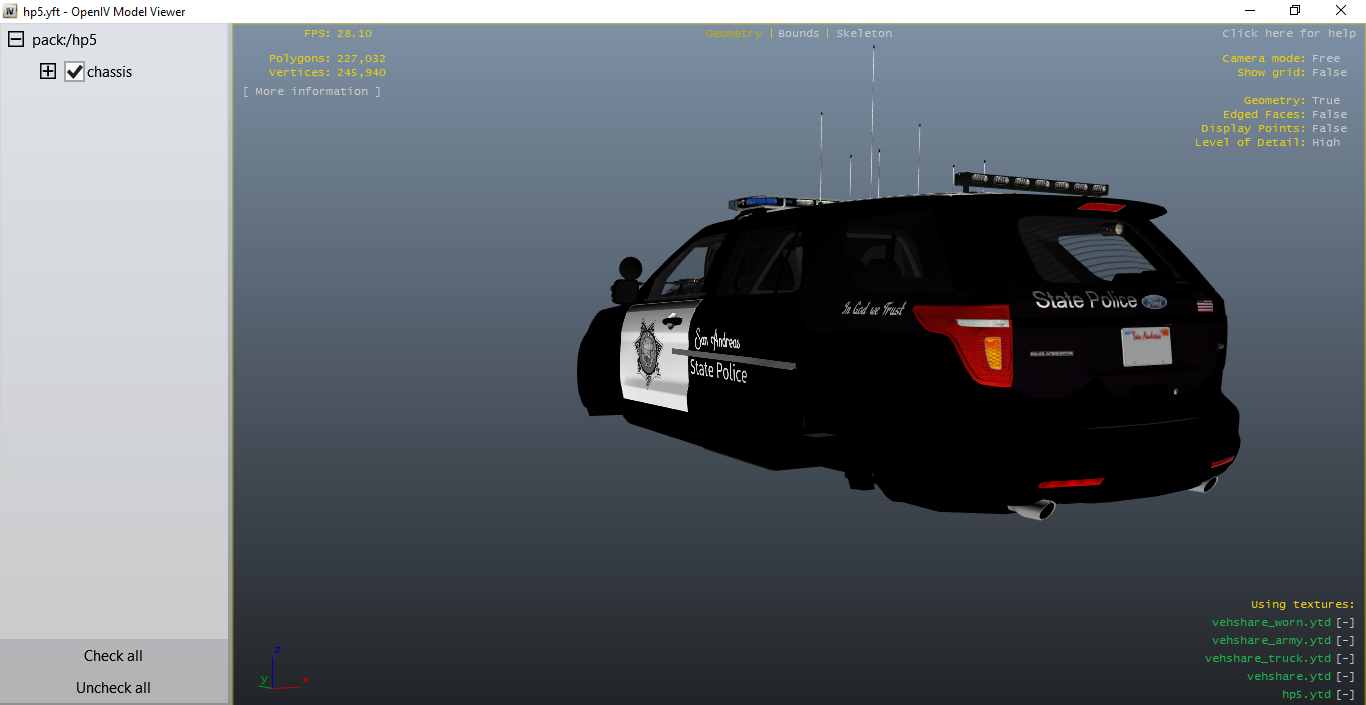The image size is (1366, 705).
Task: Switch to the Bounds view tab
Action: [x=798, y=34]
